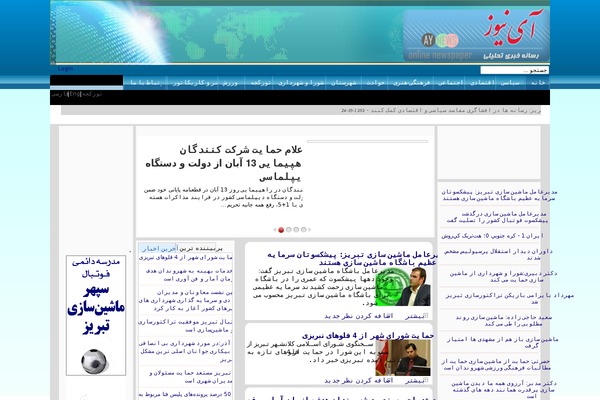Click the soccer ball image in the football school ad
Viewport: 600px width, 400px height.
point(94,361)
